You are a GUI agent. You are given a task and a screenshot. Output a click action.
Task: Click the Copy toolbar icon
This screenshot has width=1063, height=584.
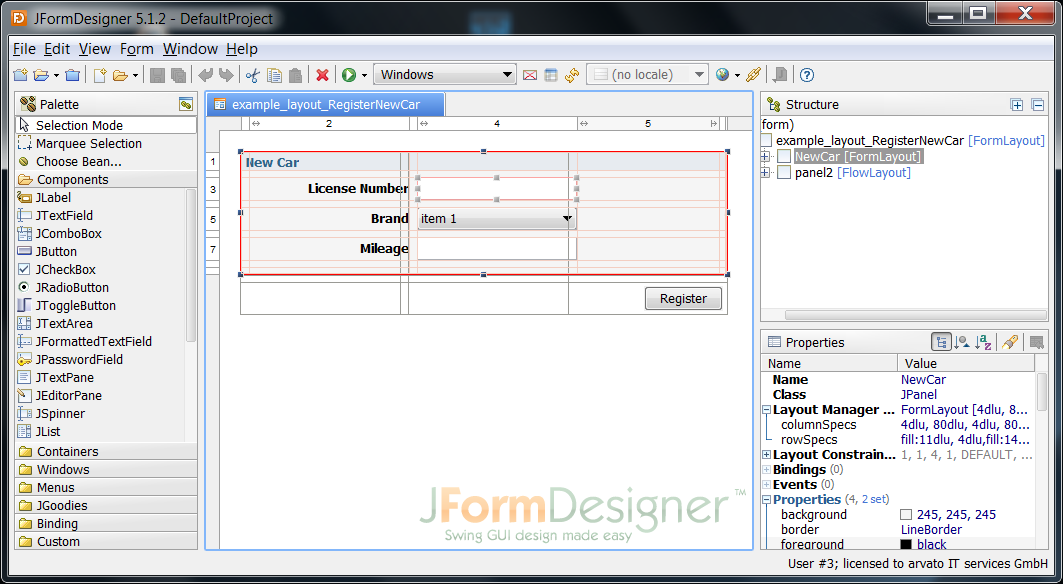point(274,75)
